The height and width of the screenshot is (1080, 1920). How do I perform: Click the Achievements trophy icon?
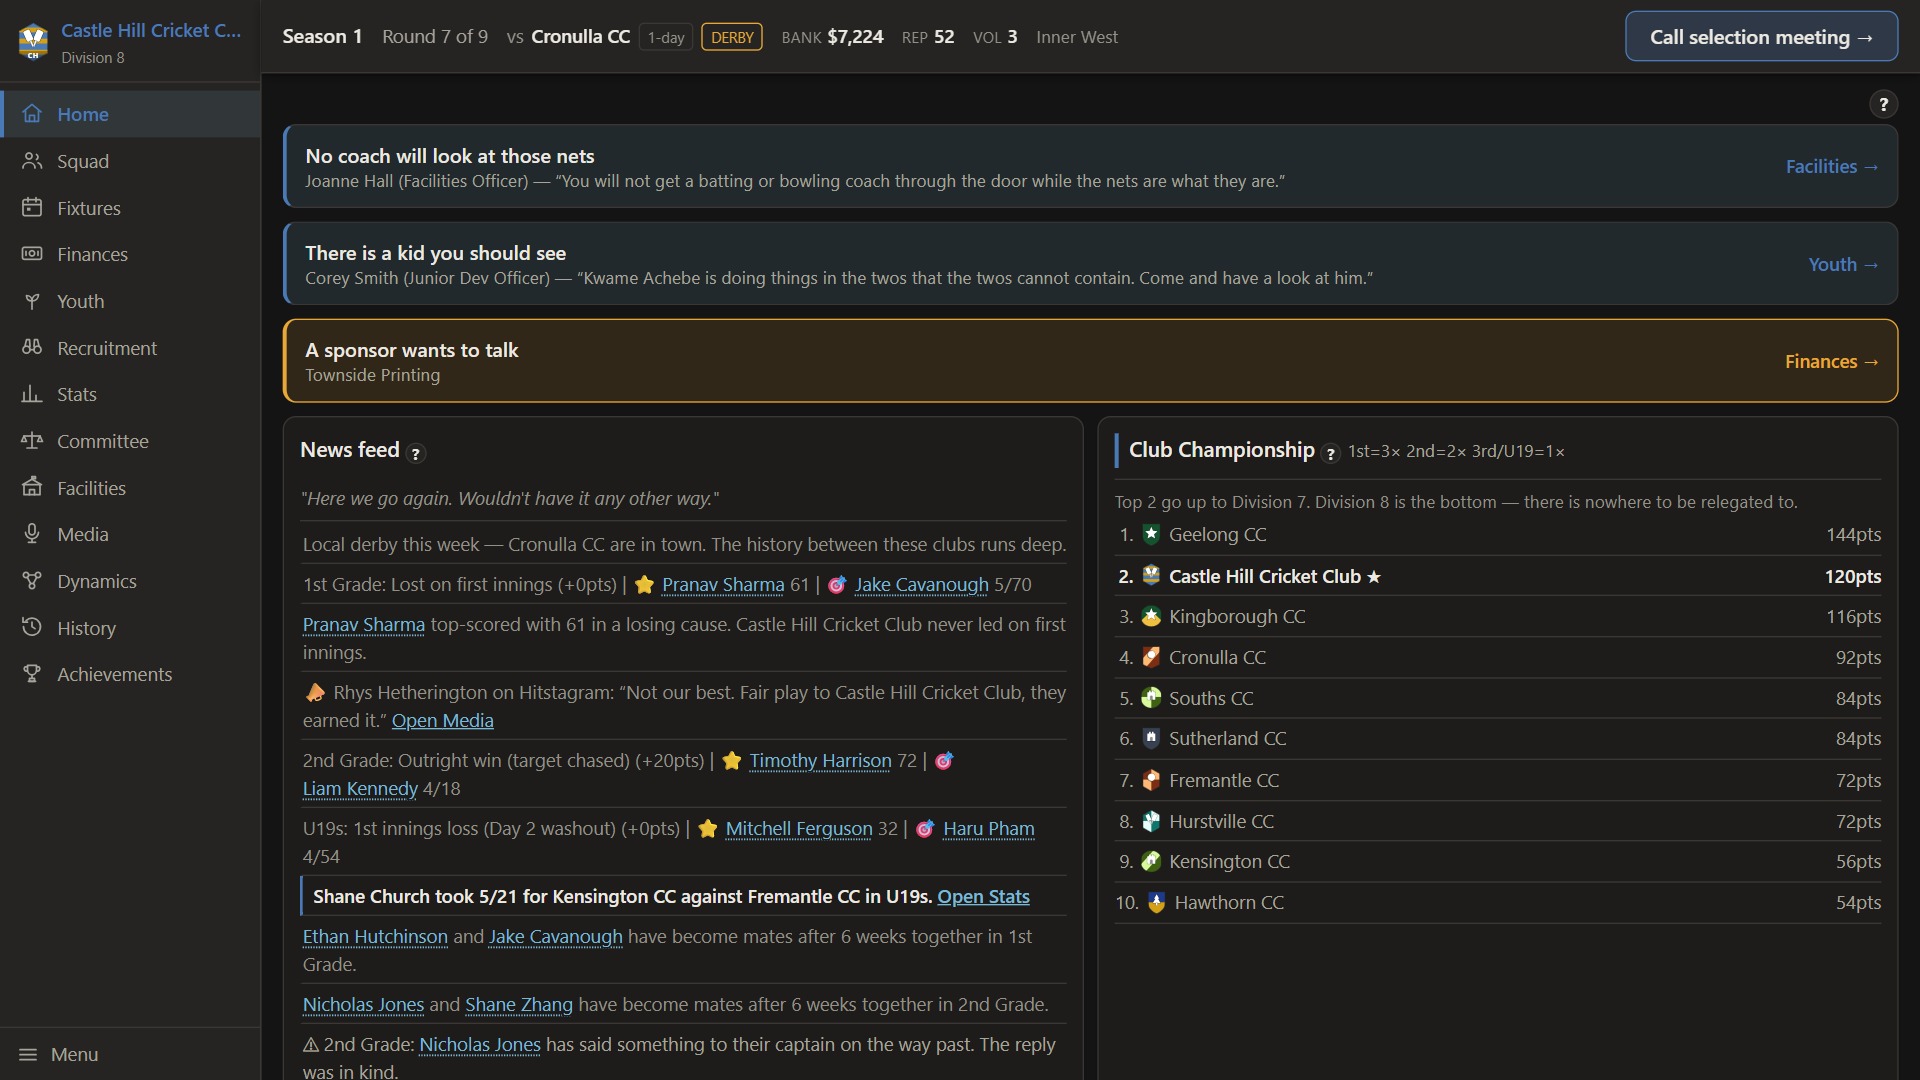(32, 674)
